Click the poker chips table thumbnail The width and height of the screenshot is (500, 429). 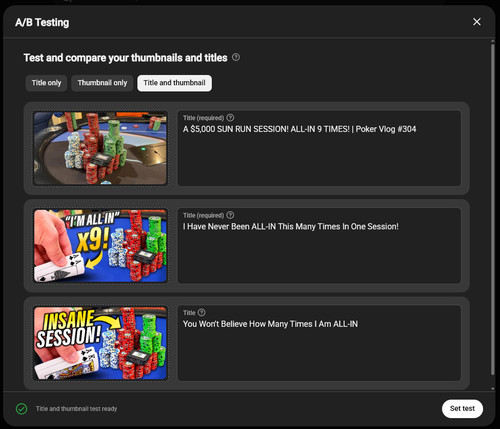click(100, 148)
